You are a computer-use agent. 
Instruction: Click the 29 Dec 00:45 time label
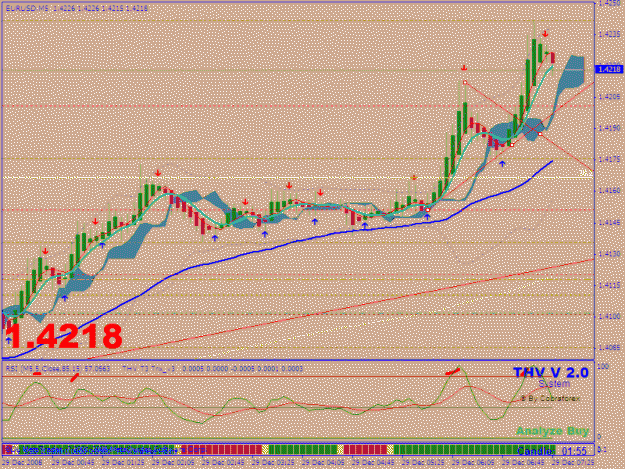(x=73, y=463)
